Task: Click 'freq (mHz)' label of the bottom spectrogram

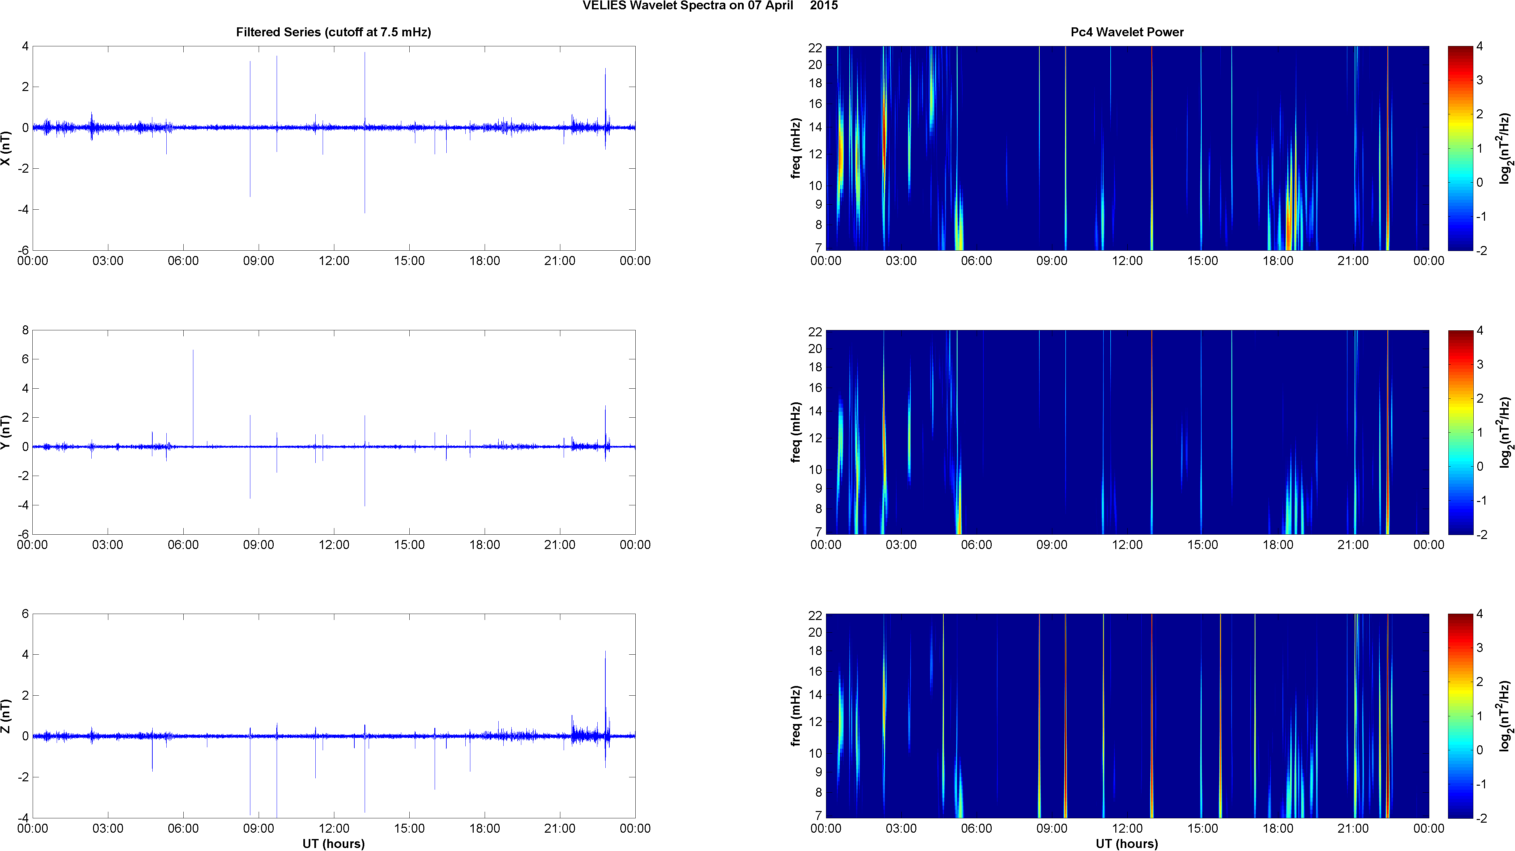Action: [796, 716]
